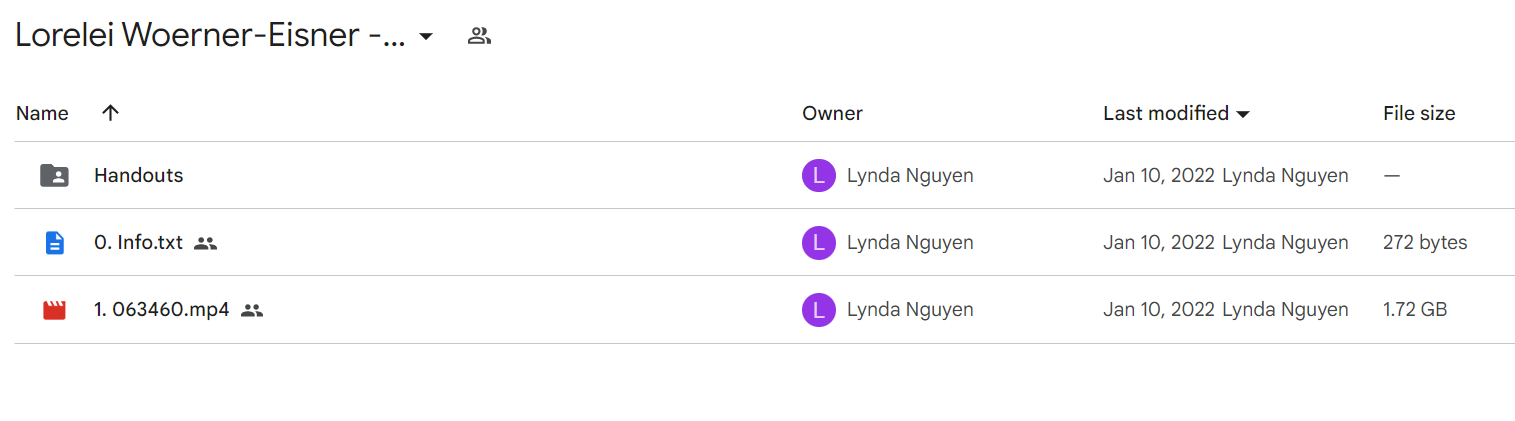This screenshot has height=421, width=1515.
Task: Click Lynda Nguyen avatar in 063460.mp4 row
Action: [x=818, y=310]
